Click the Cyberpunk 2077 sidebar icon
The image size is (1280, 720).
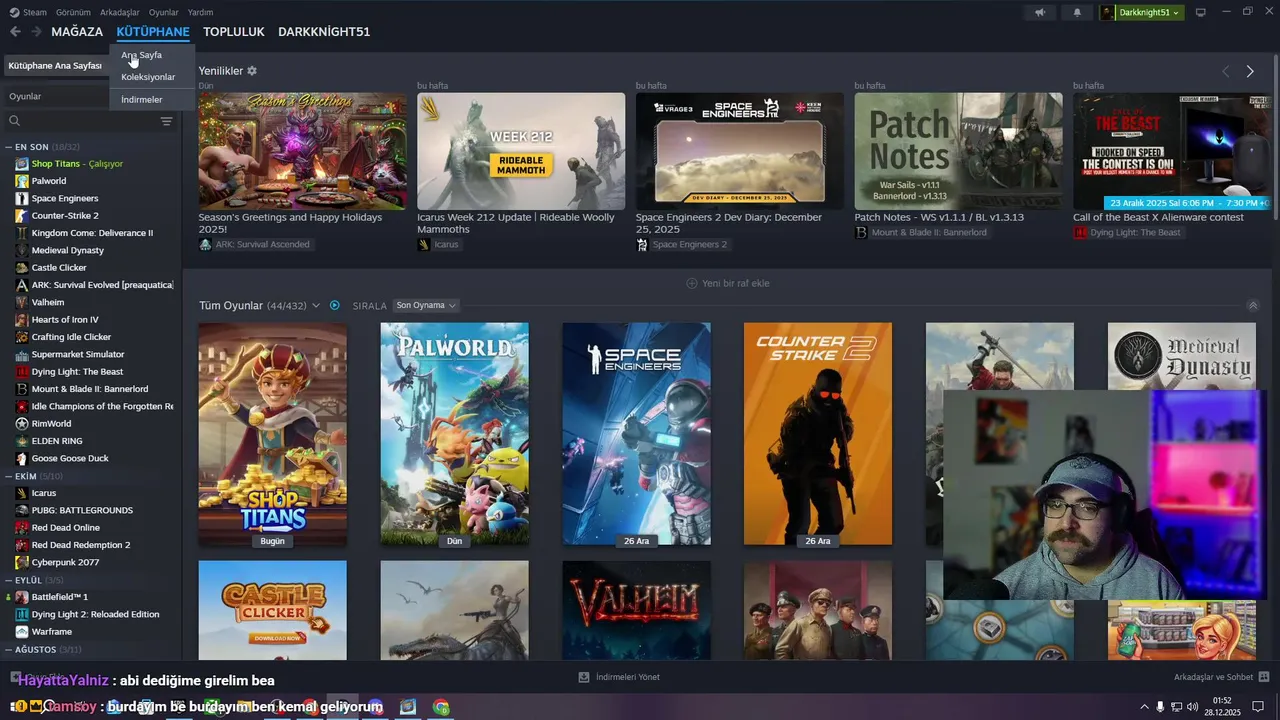22,562
